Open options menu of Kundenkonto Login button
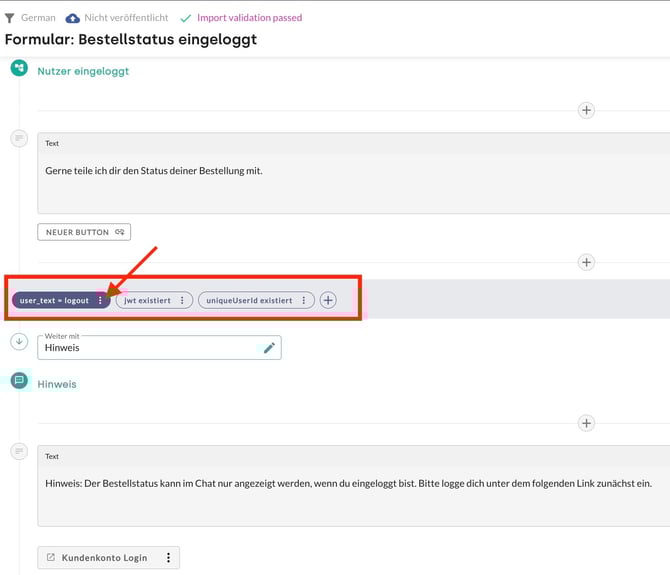This screenshot has width=670, height=575. [168, 558]
